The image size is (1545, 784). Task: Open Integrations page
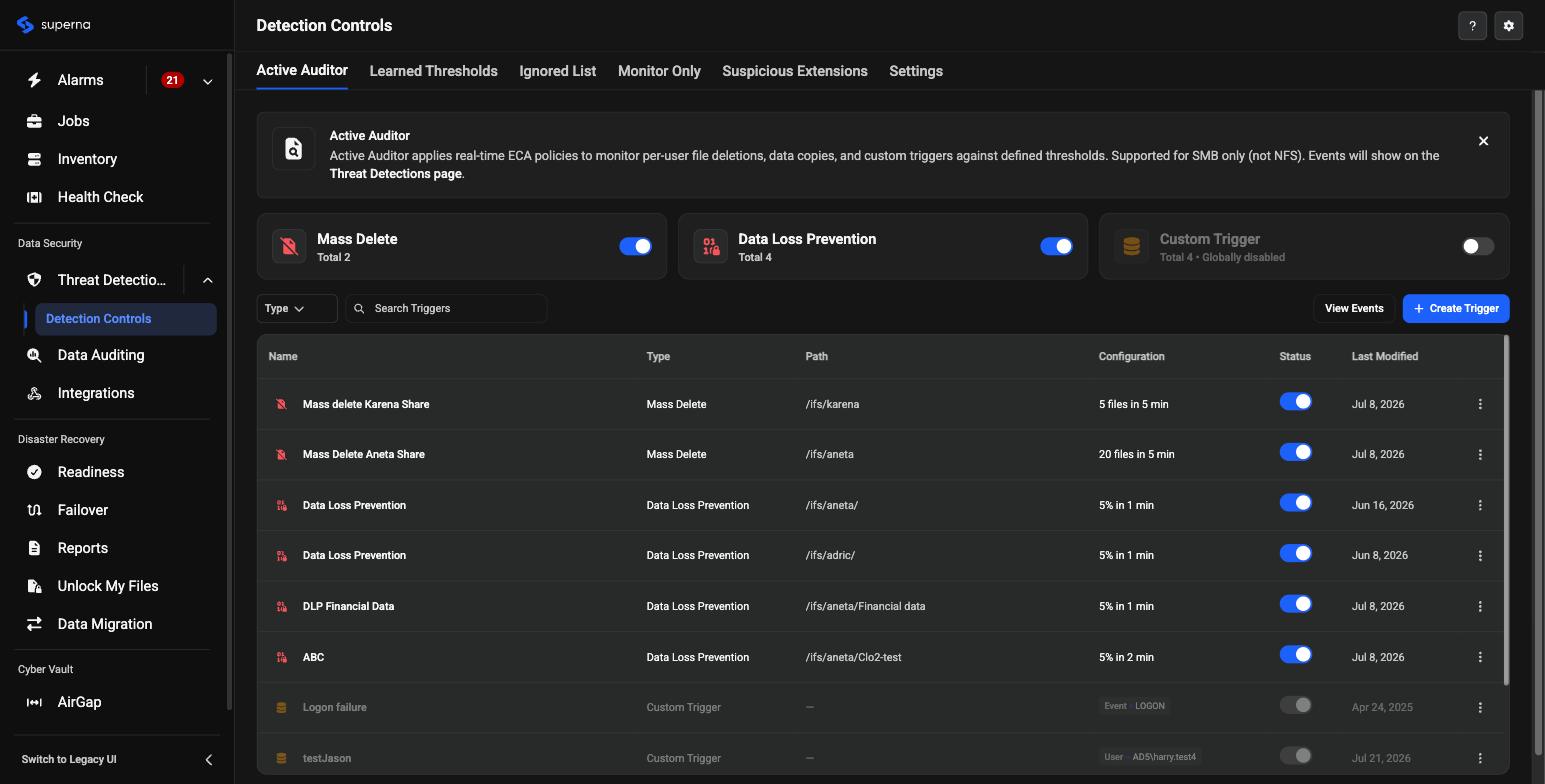pos(95,393)
